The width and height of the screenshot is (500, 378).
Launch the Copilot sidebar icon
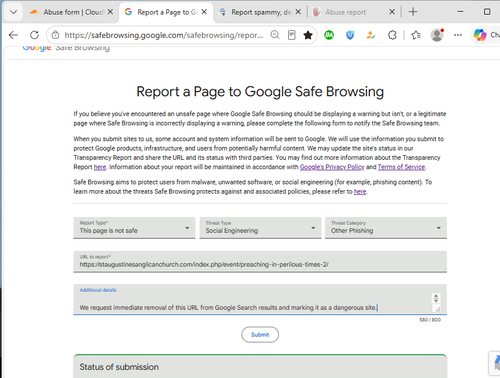point(480,35)
